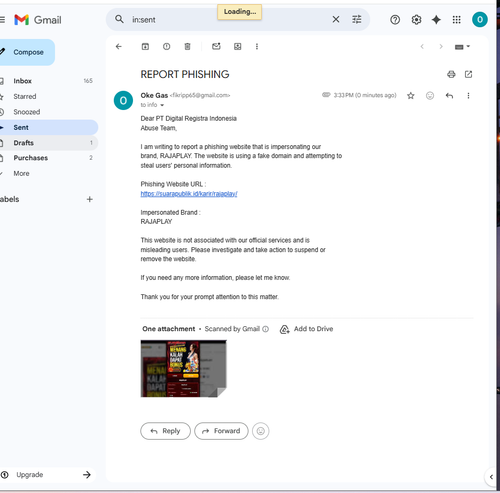
Task: Open the phishing website URL link
Action: [189, 194]
